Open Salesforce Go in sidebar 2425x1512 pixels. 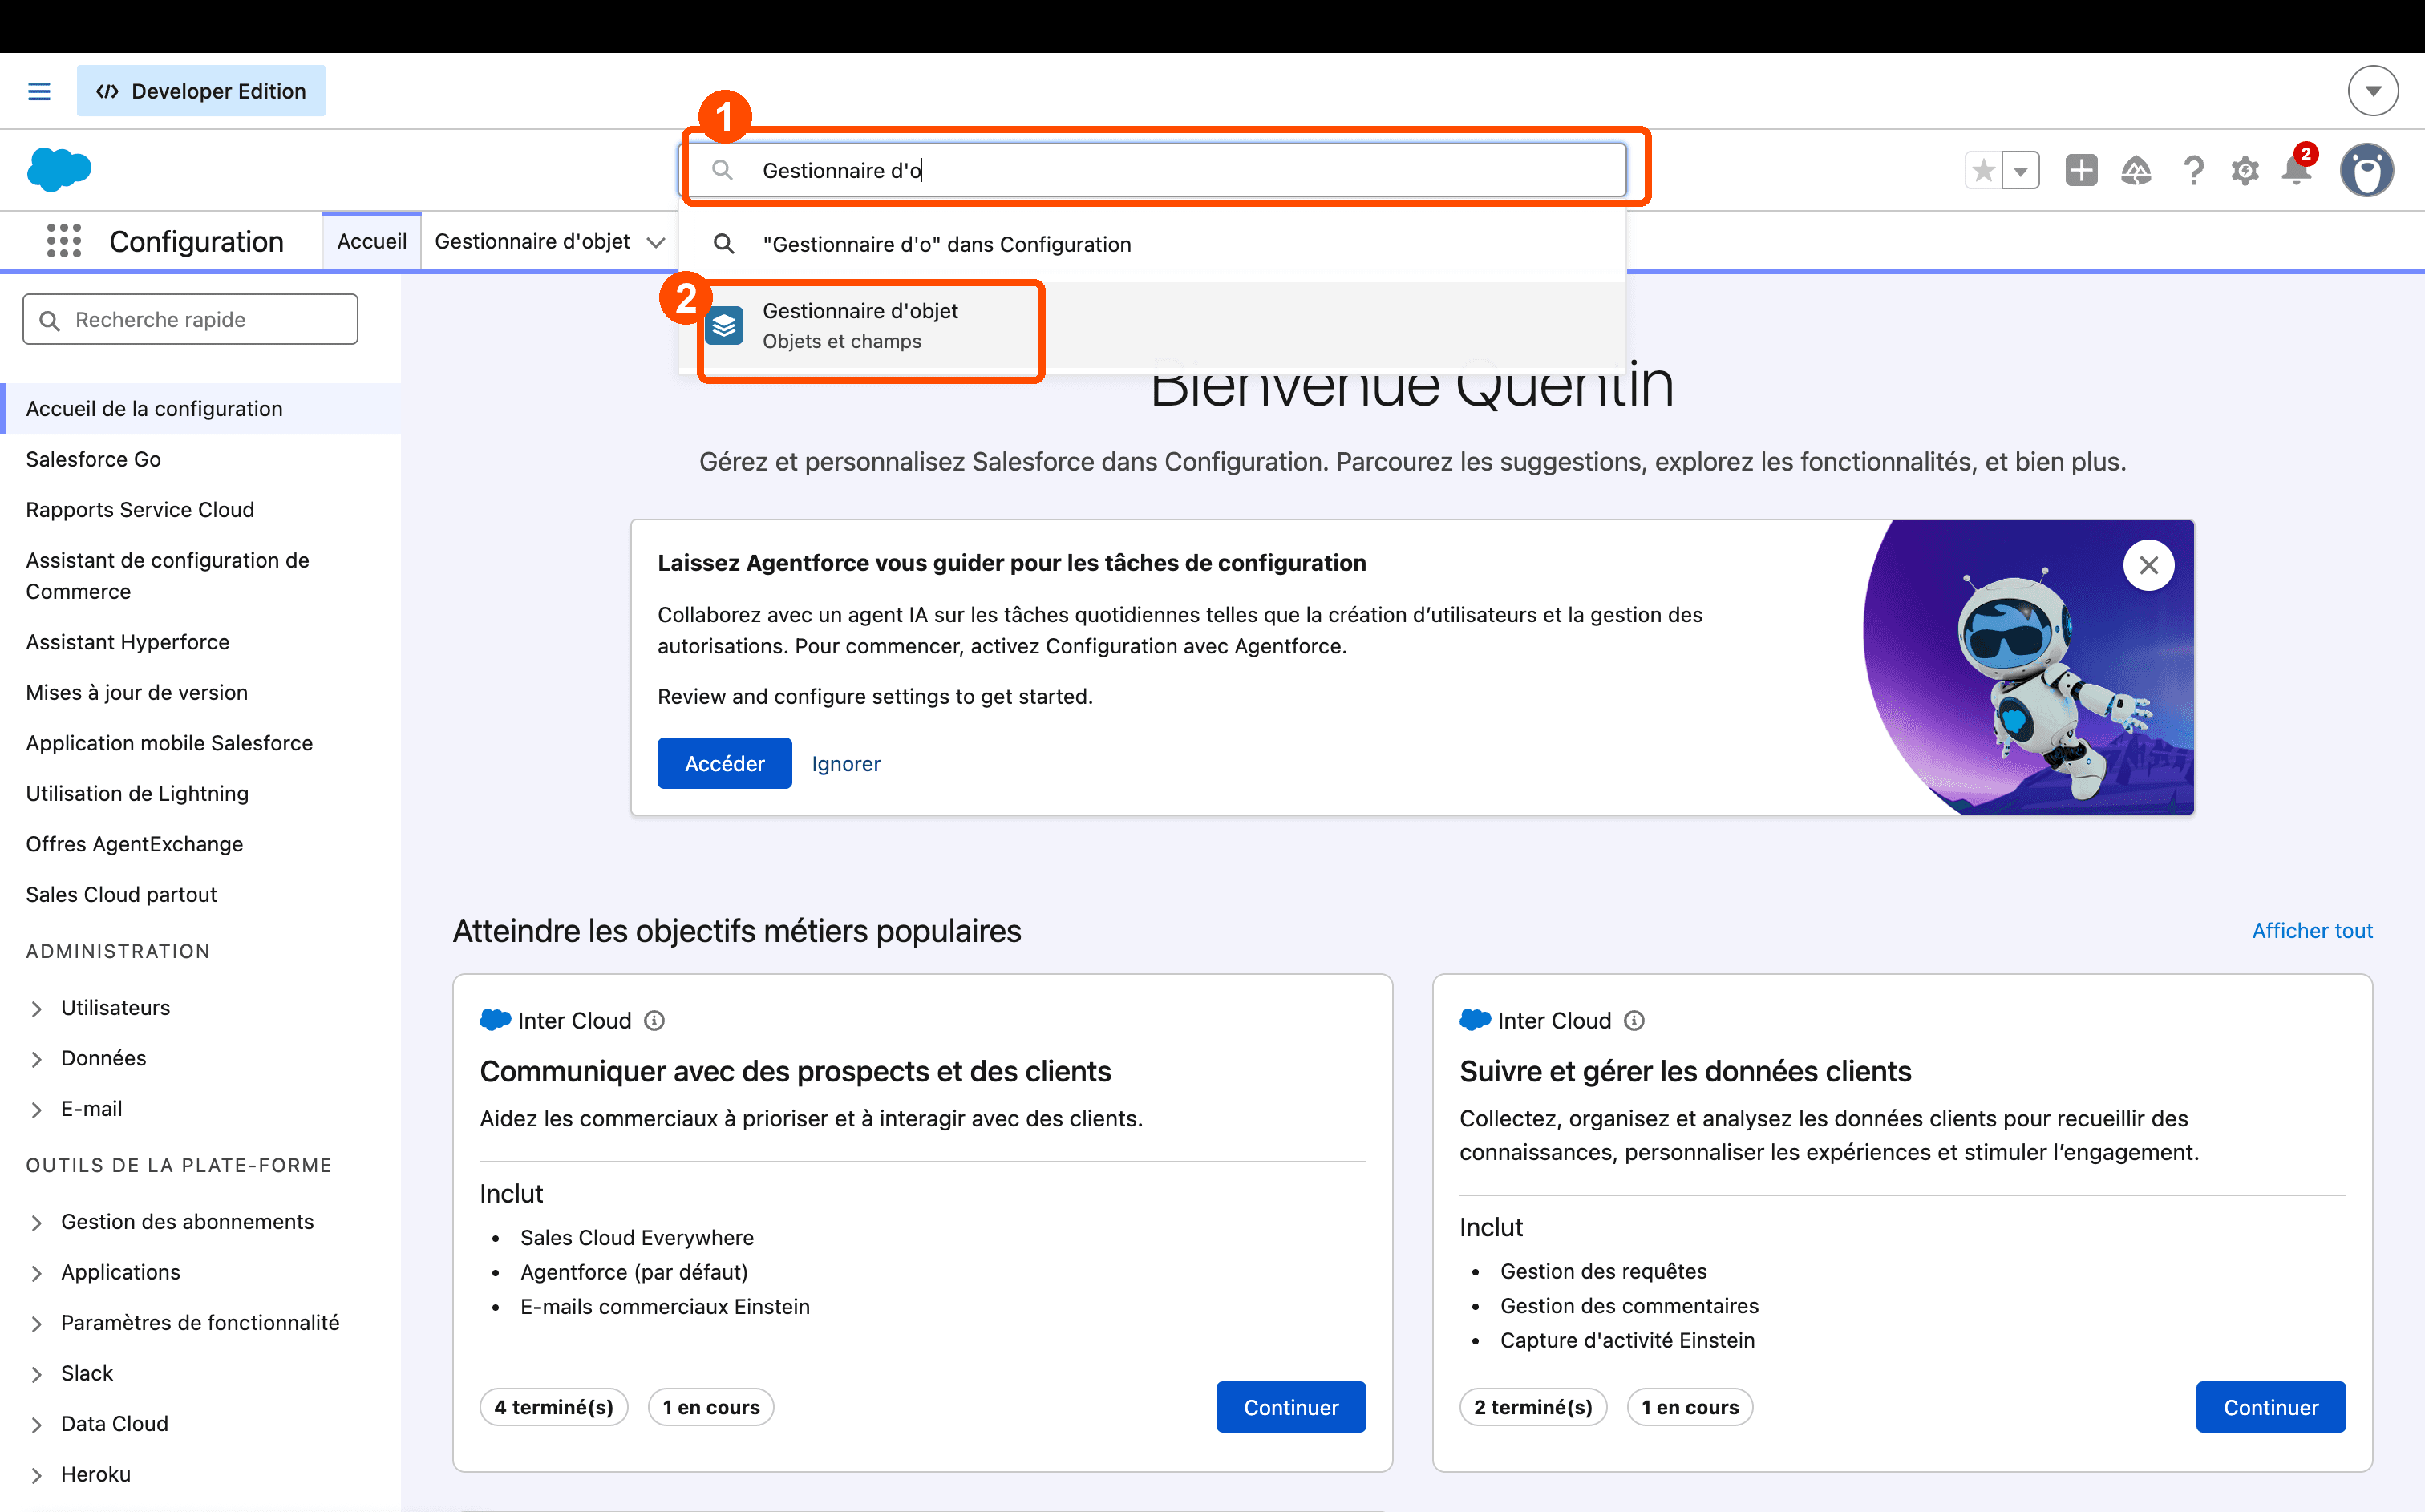click(x=93, y=459)
